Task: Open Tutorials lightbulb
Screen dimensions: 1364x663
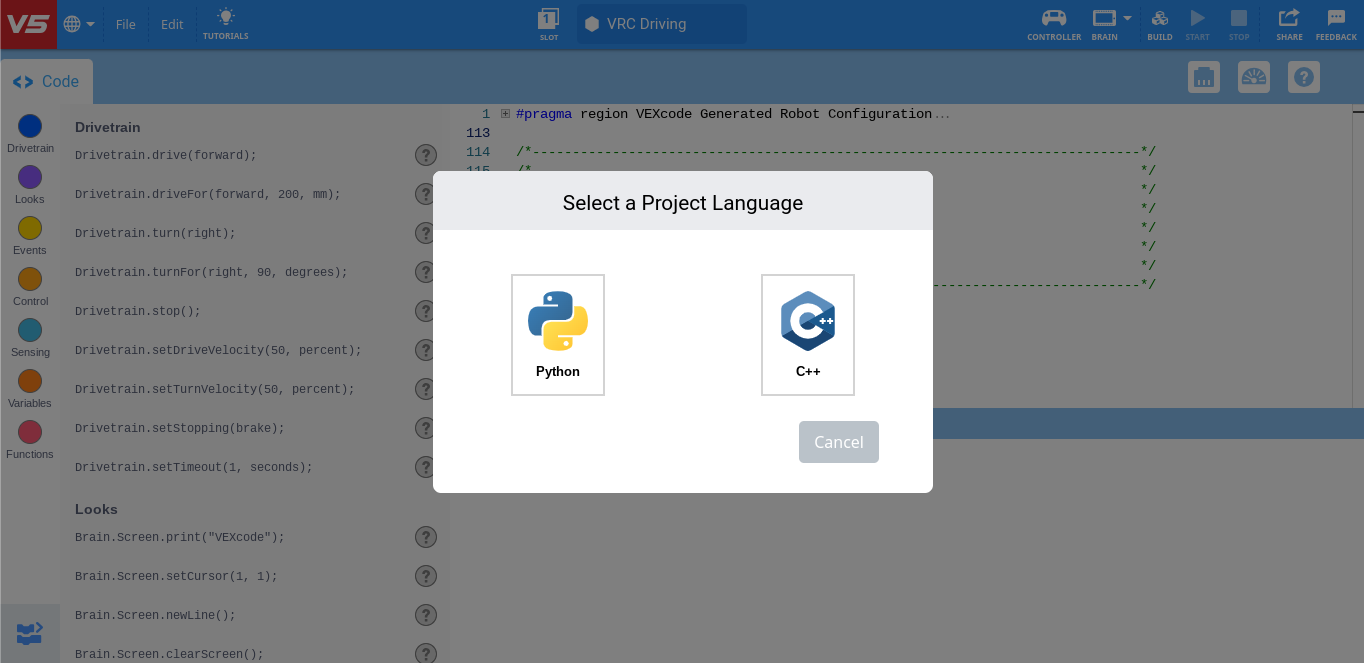Action: 226,24
